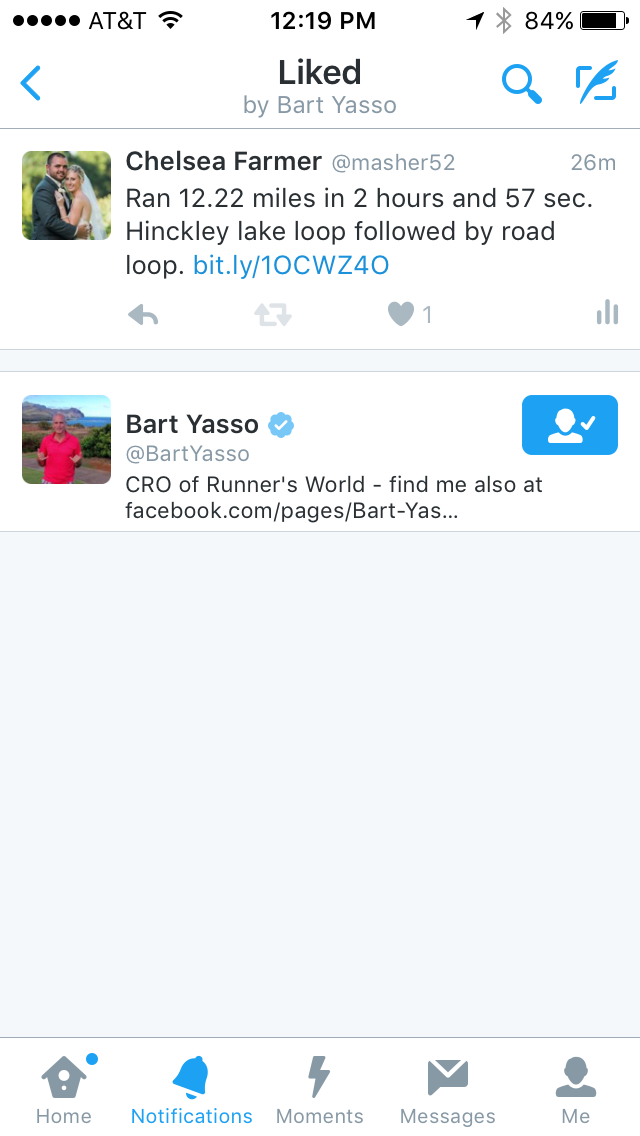
Task: Open the @masher52 handle
Action: tap(394, 163)
